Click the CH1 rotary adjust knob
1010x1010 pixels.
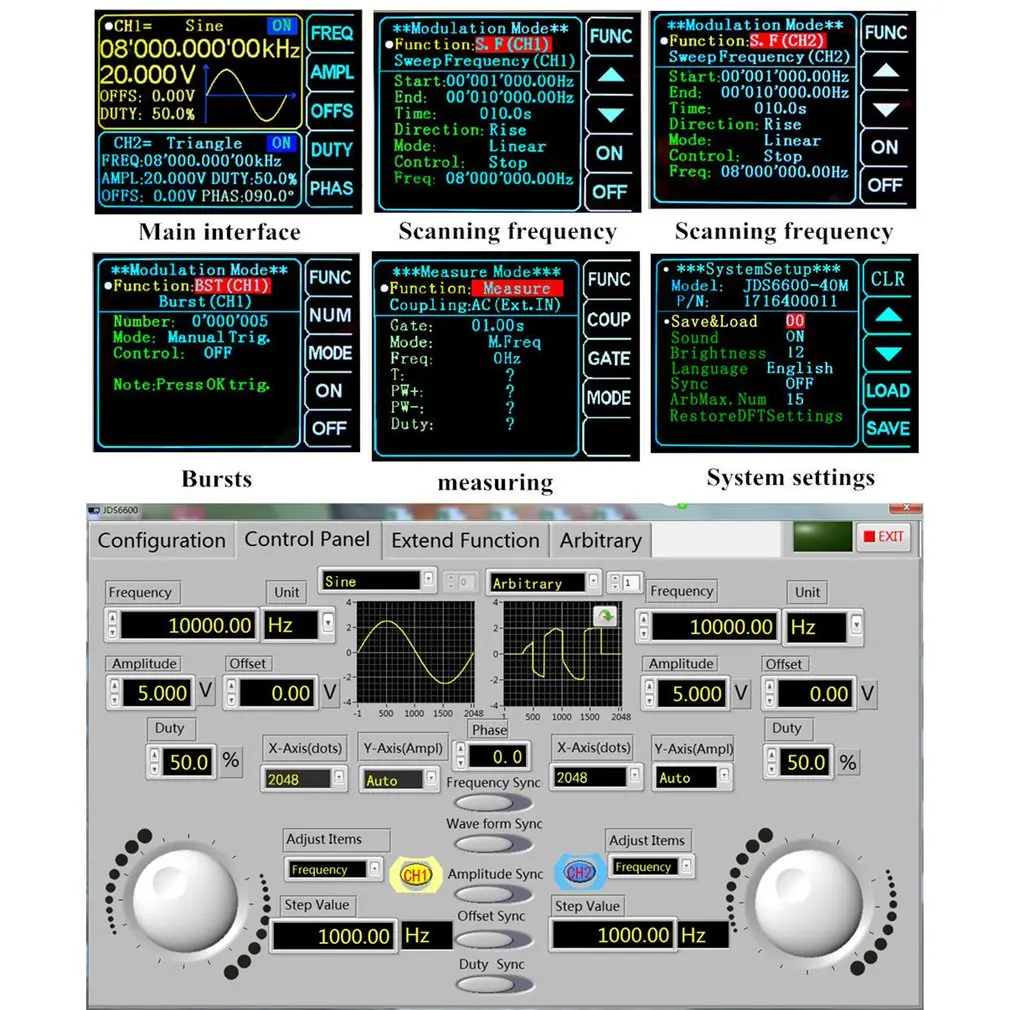click(186, 901)
